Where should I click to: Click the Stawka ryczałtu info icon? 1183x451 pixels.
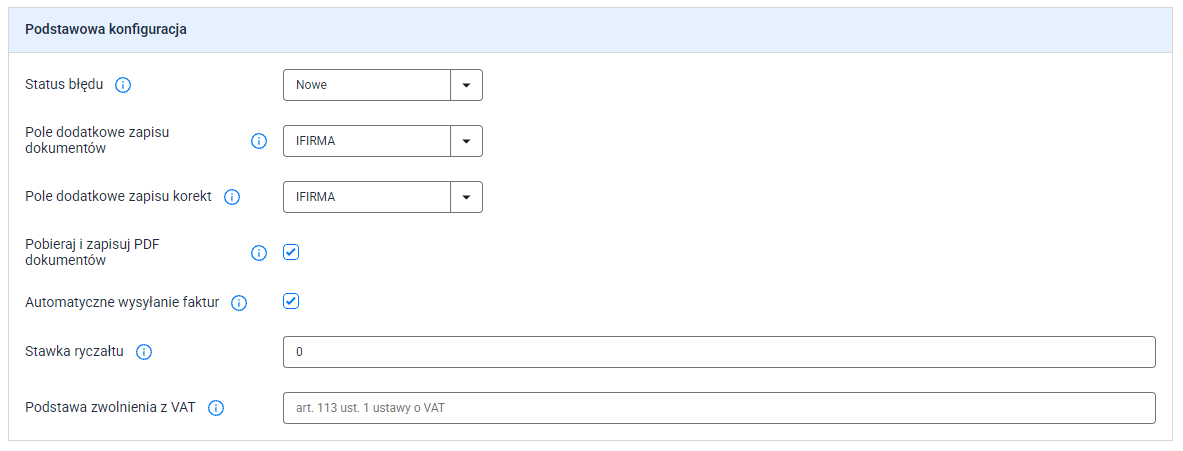tap(144, 352)
